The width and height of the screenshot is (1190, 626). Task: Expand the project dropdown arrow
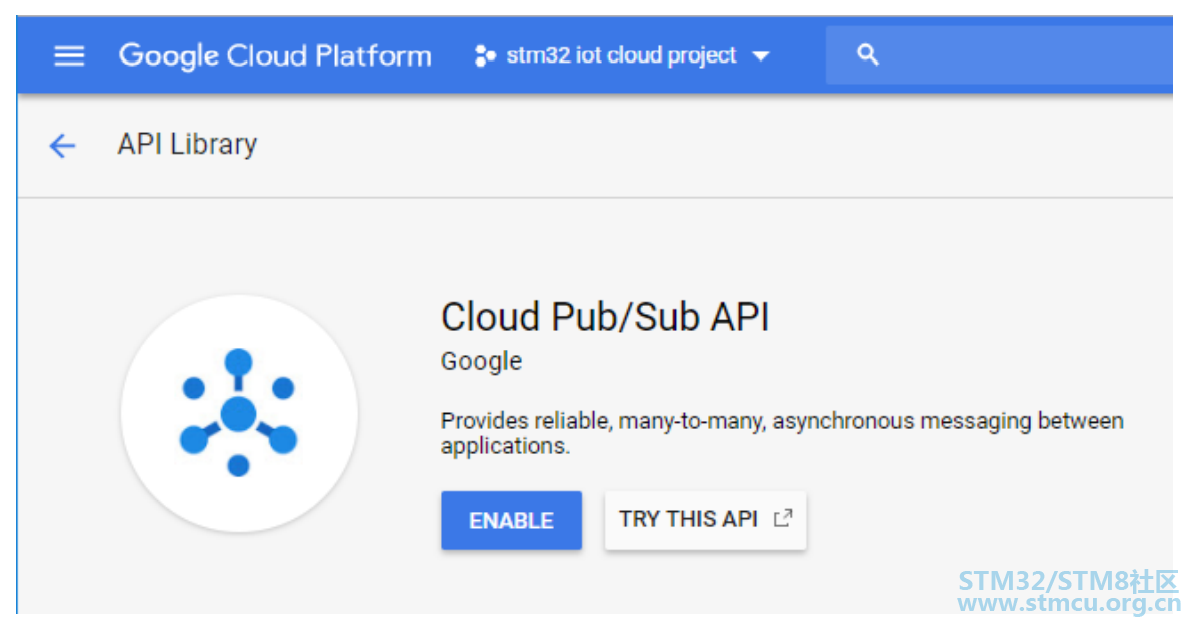click(760, 56)
